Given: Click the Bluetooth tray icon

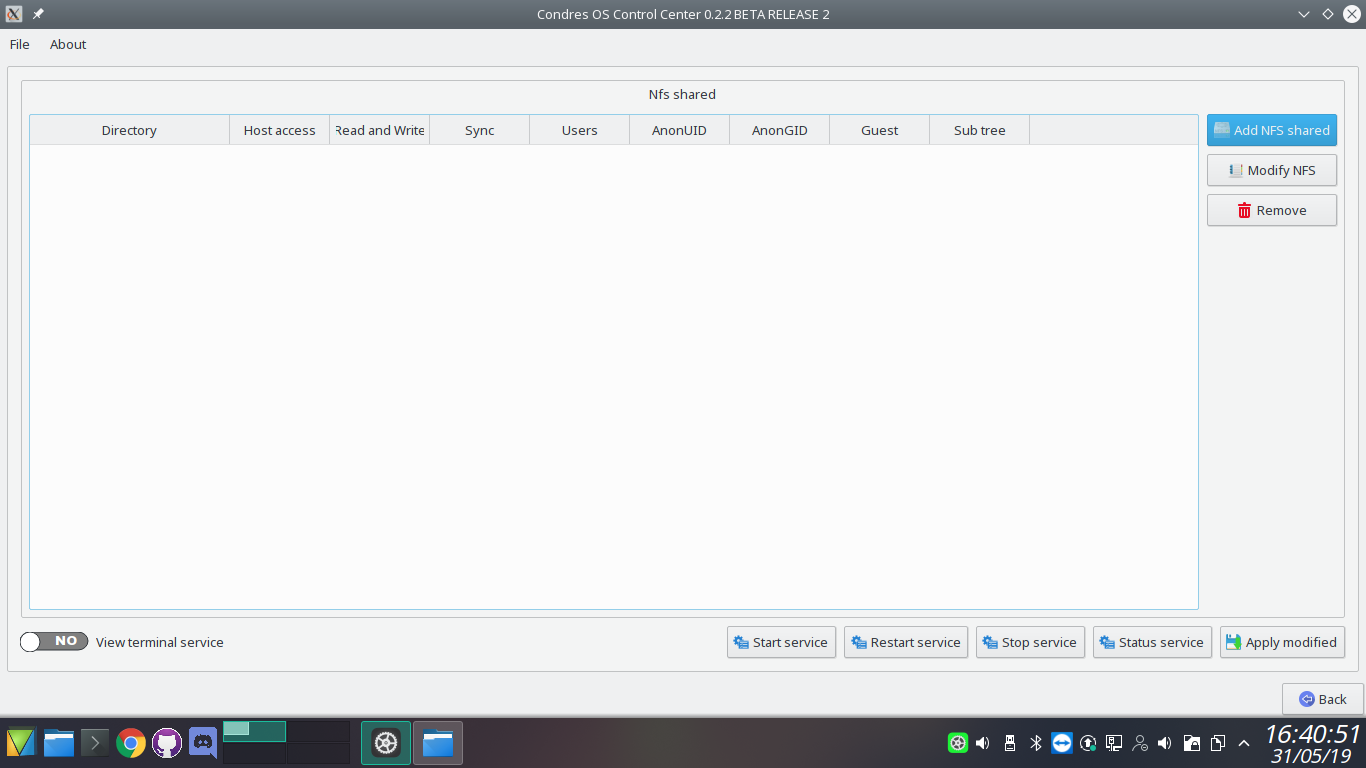Looking at the screenshot, I should [1036, 743].
